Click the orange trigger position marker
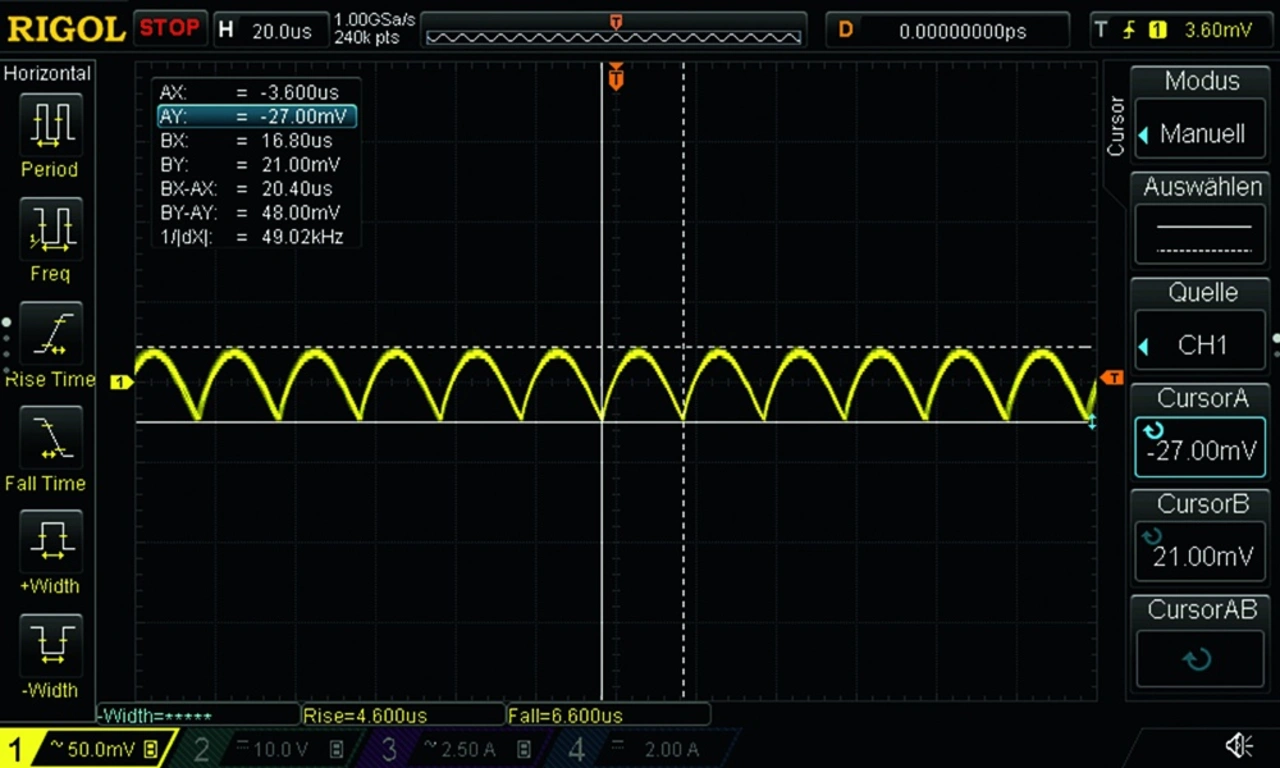 (616, 76)
